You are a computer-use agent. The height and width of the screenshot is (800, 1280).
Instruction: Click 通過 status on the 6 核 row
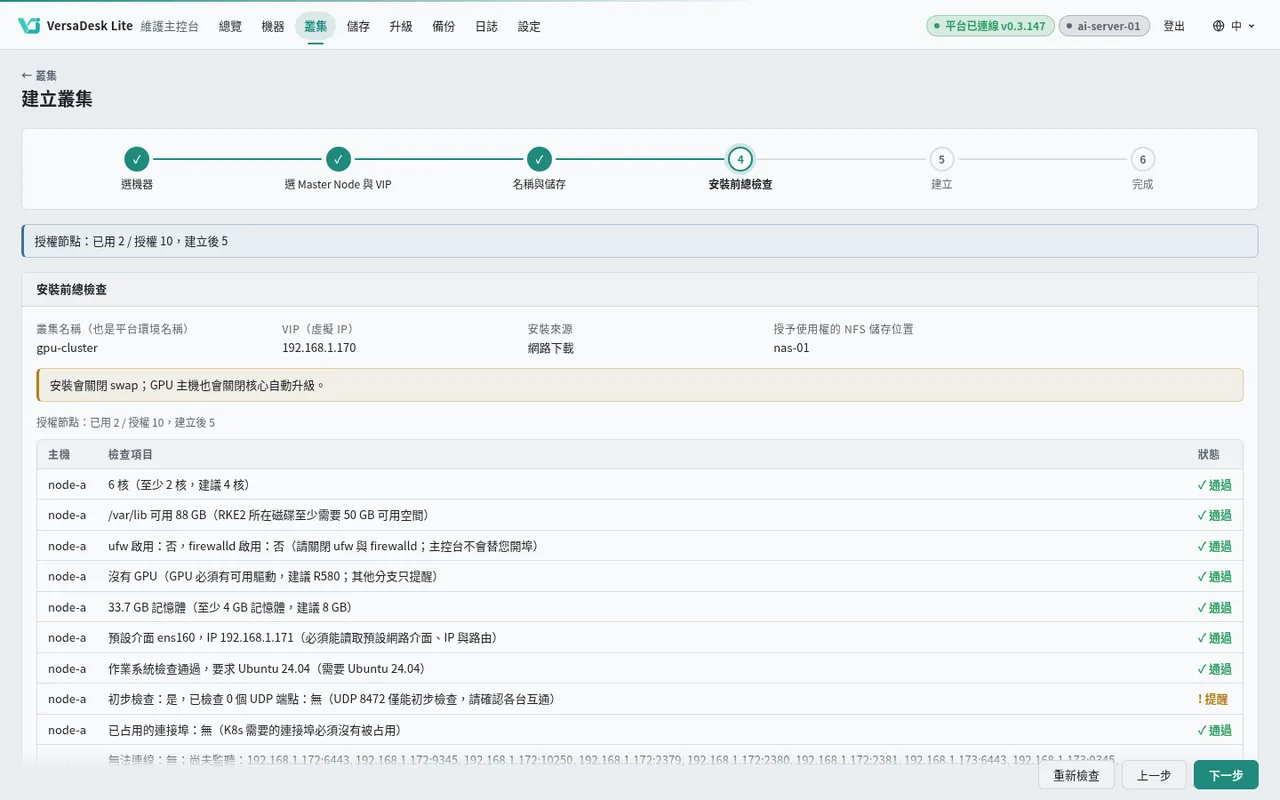1214,485
